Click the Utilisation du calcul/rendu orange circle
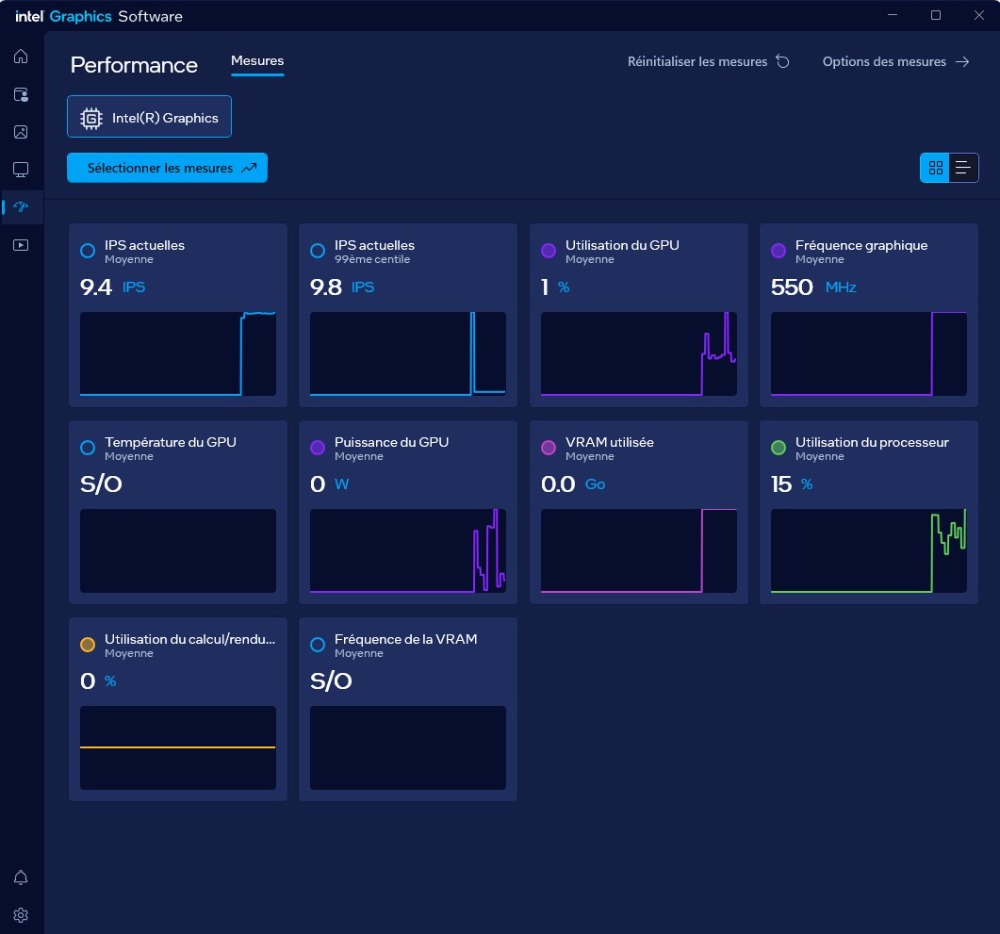The width and height of the screenshot is (1000, 934). [88, 645]
